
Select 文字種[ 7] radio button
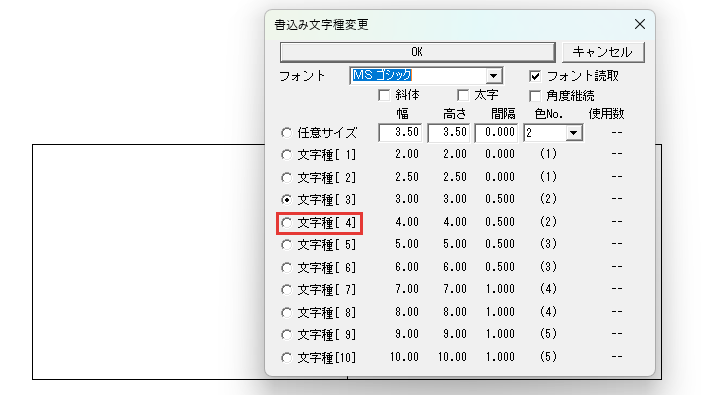coord(287,289)
